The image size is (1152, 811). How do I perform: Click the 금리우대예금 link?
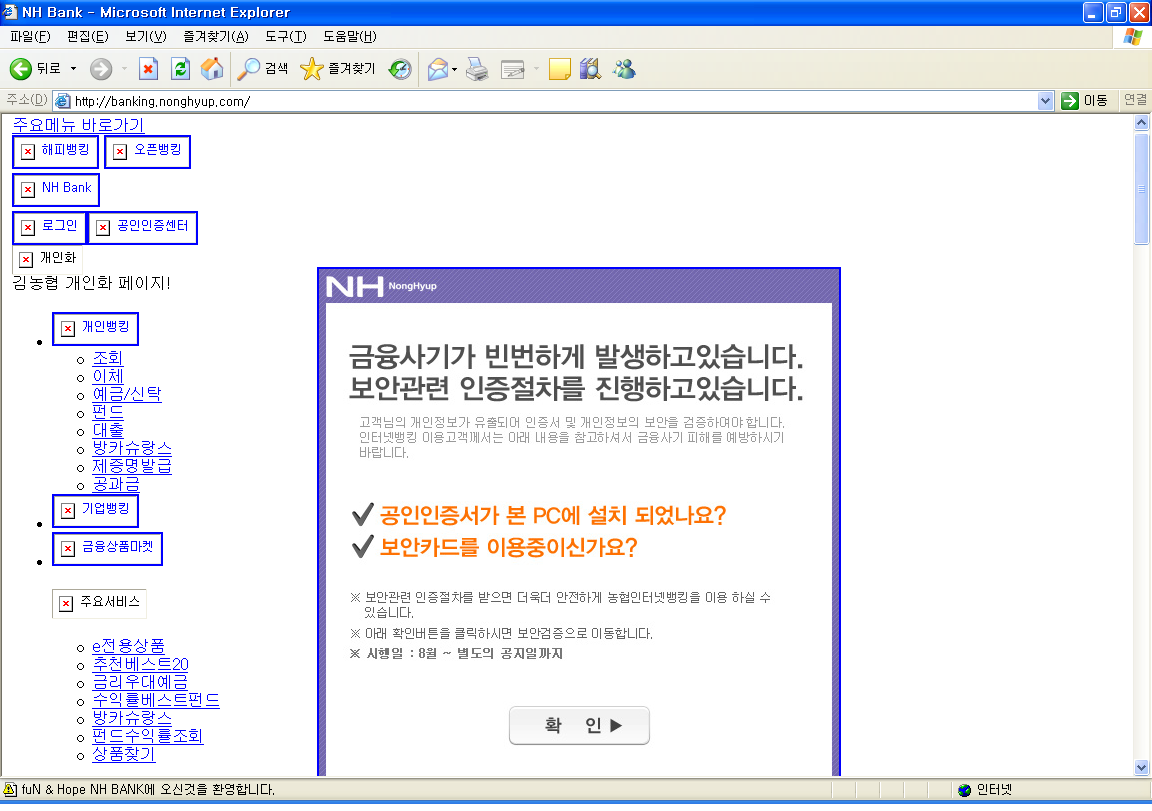pyautogui.click(x=140, y=682)
